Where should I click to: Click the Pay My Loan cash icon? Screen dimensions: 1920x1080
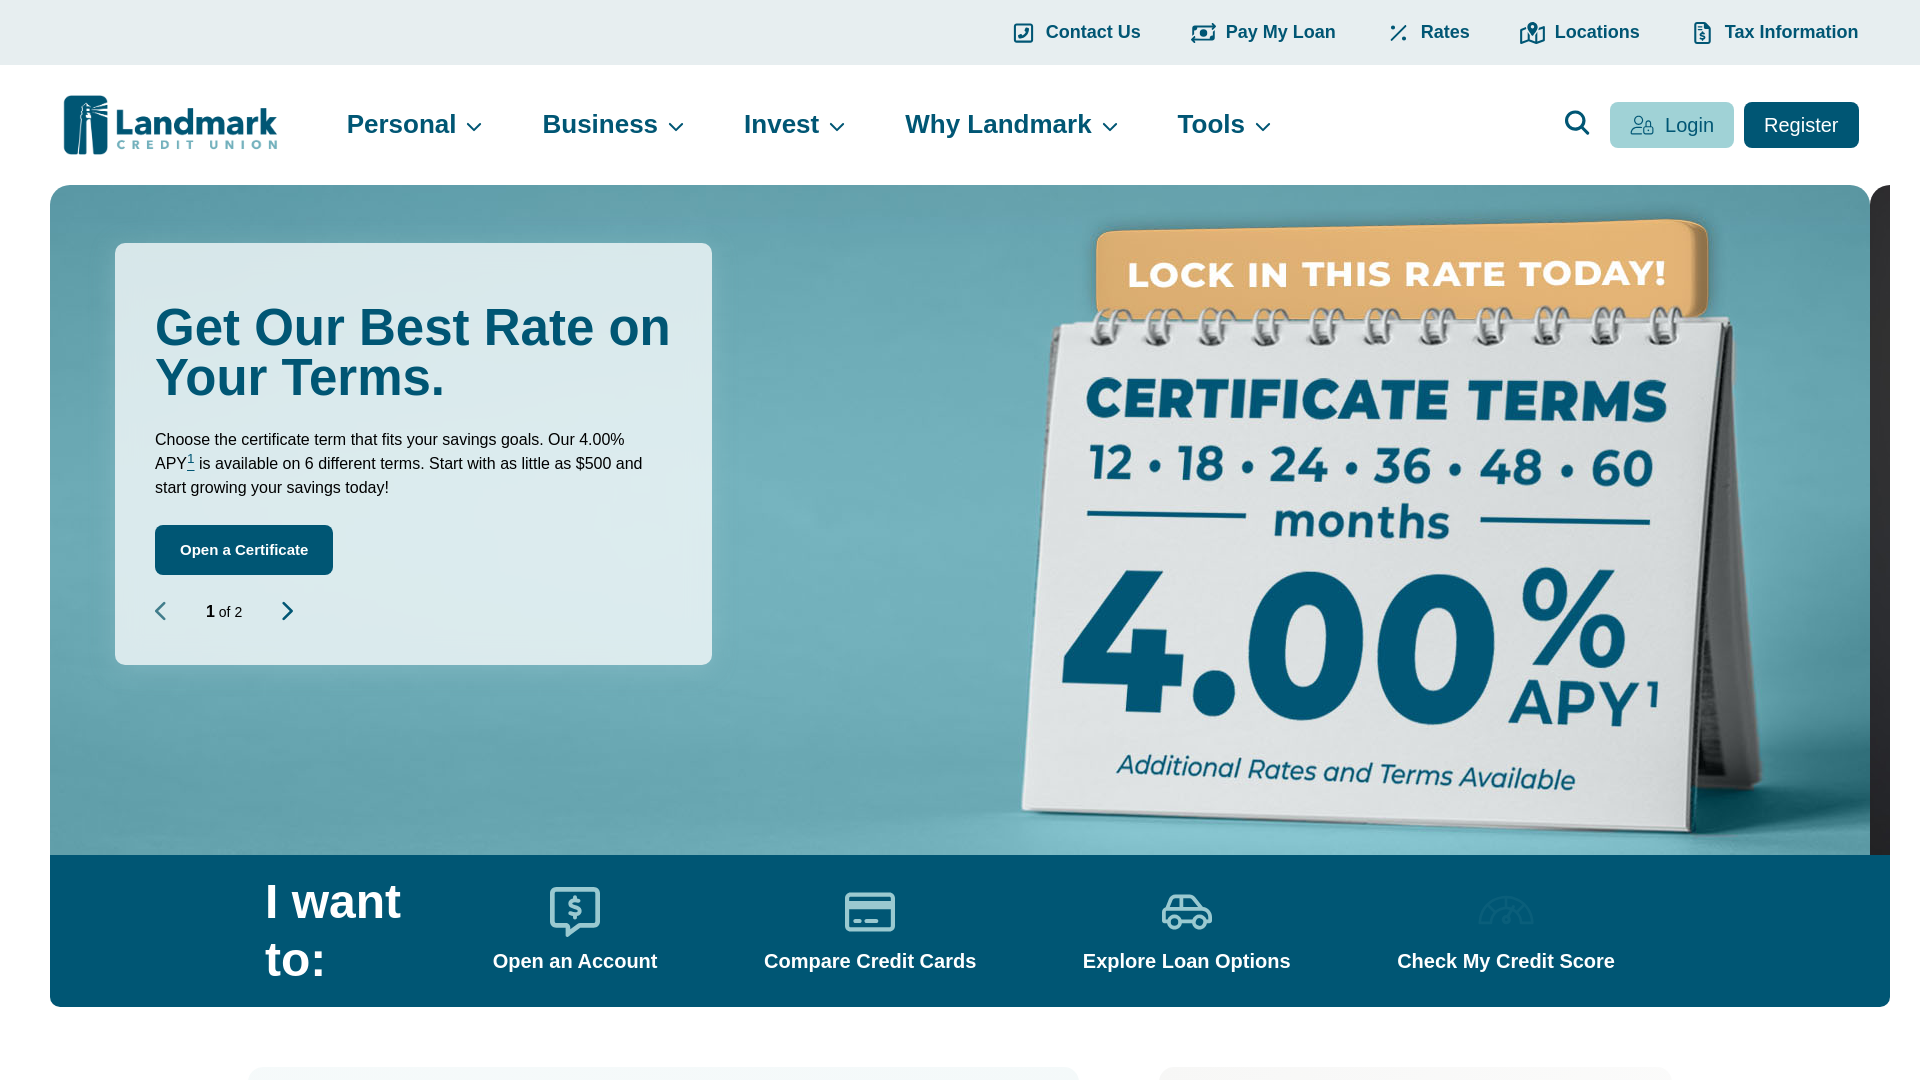coord(1203,33)
